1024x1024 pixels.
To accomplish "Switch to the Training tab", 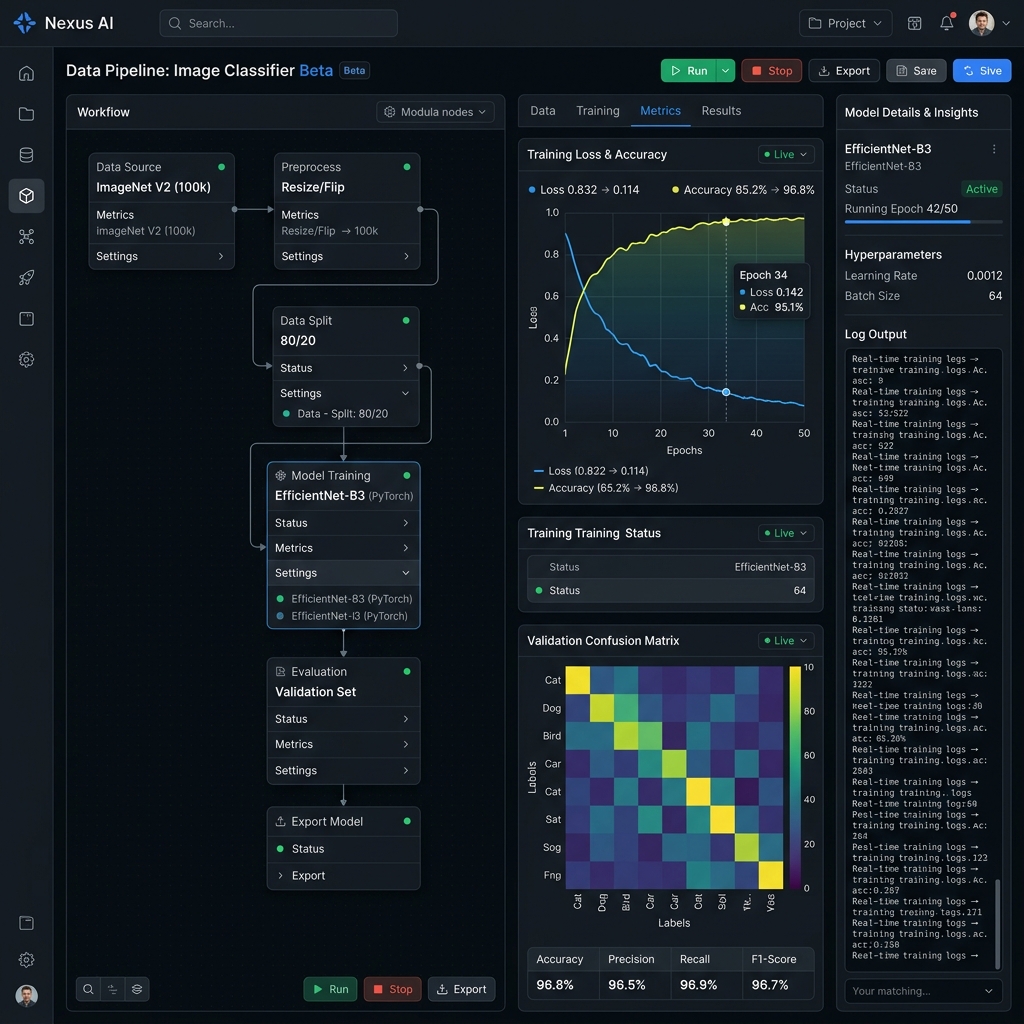I will point(598,110).
